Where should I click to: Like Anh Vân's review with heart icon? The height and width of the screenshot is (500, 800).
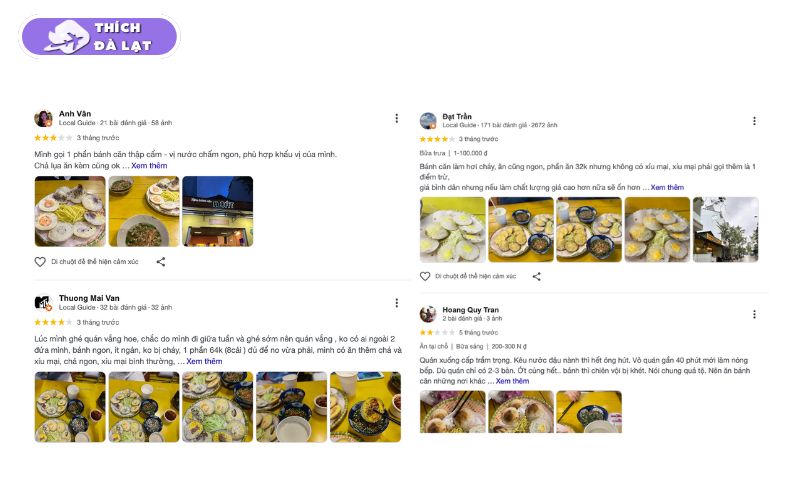(x=40, y=262)
